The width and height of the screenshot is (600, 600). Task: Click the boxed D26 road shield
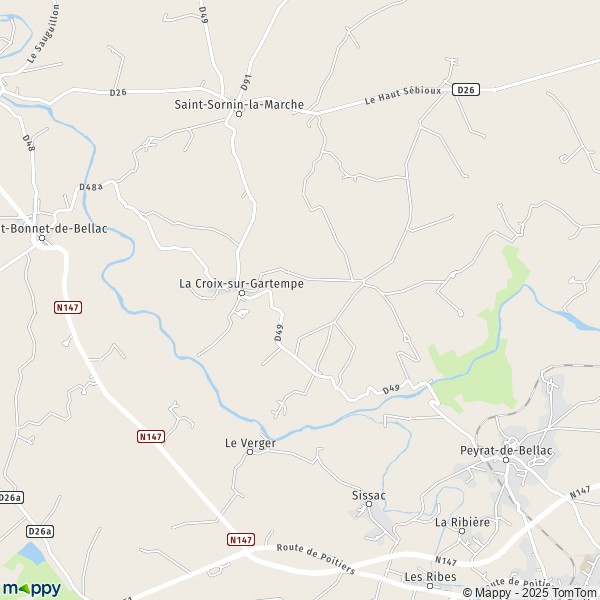466,90
